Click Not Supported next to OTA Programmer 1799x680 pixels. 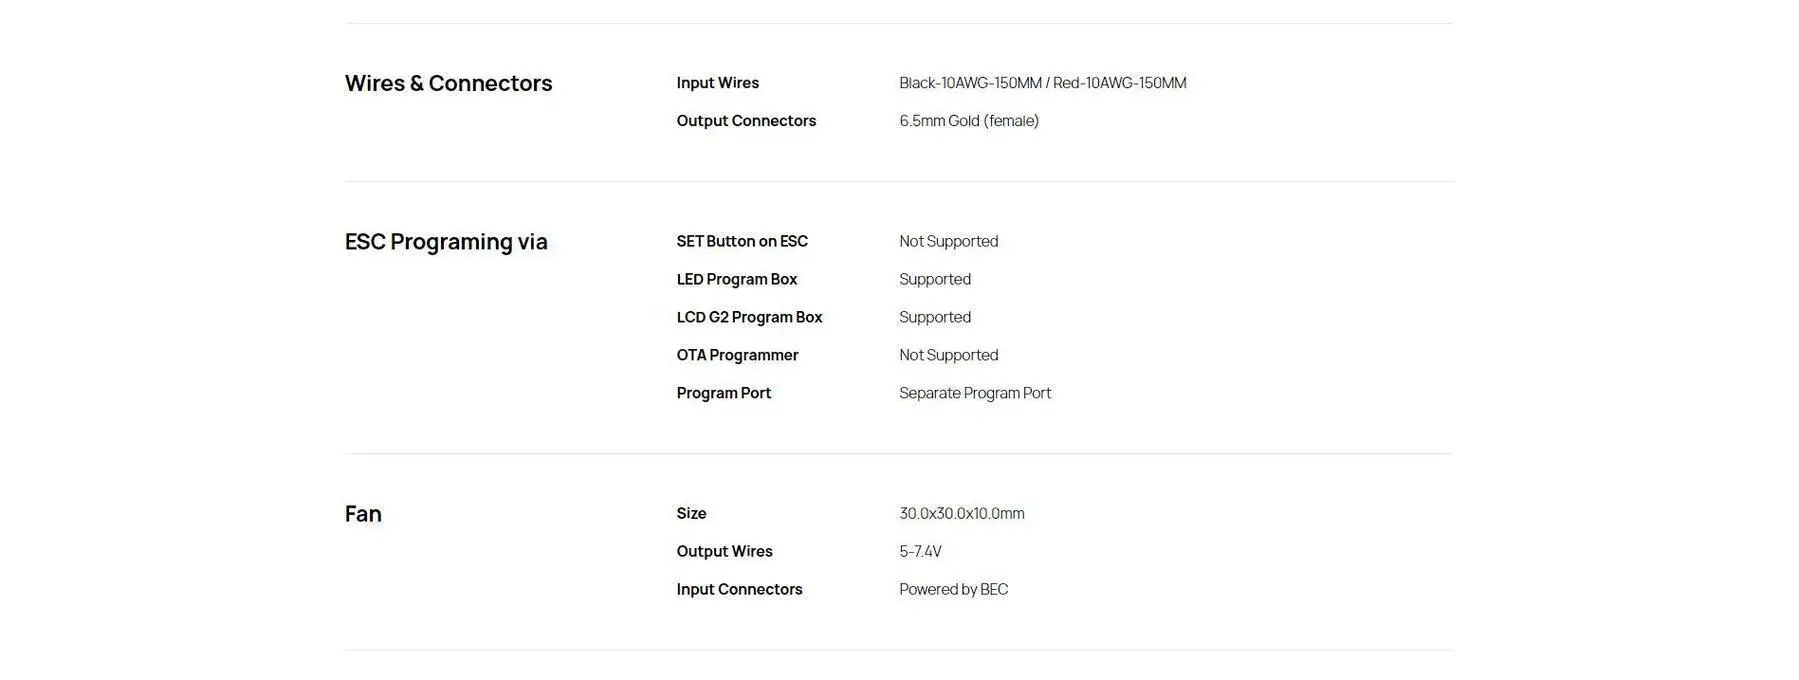point(948,355)
